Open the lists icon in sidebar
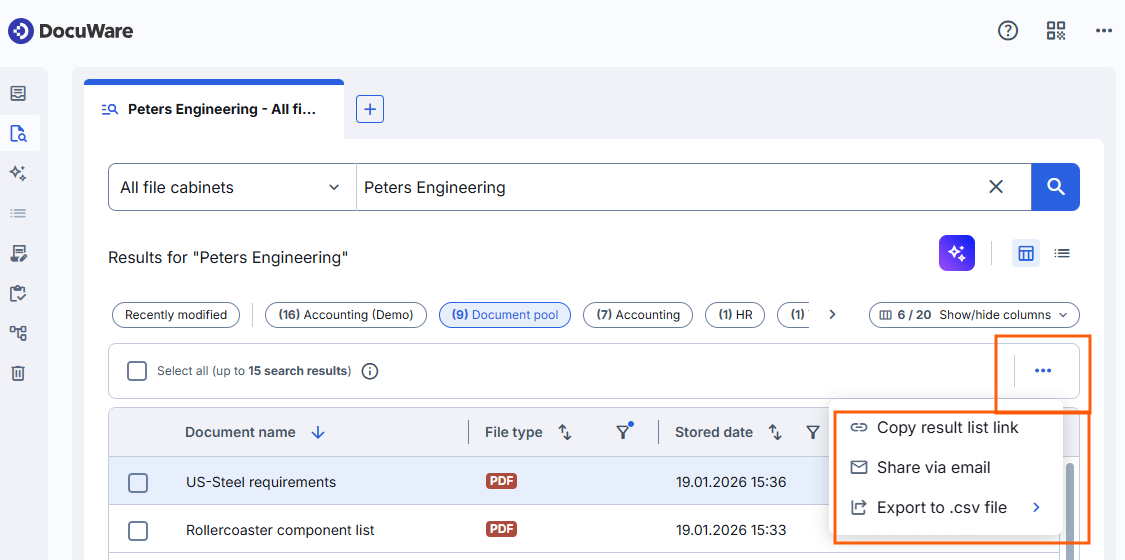The width and height of the screenshot is (1125, 560). tap(19, 213)
